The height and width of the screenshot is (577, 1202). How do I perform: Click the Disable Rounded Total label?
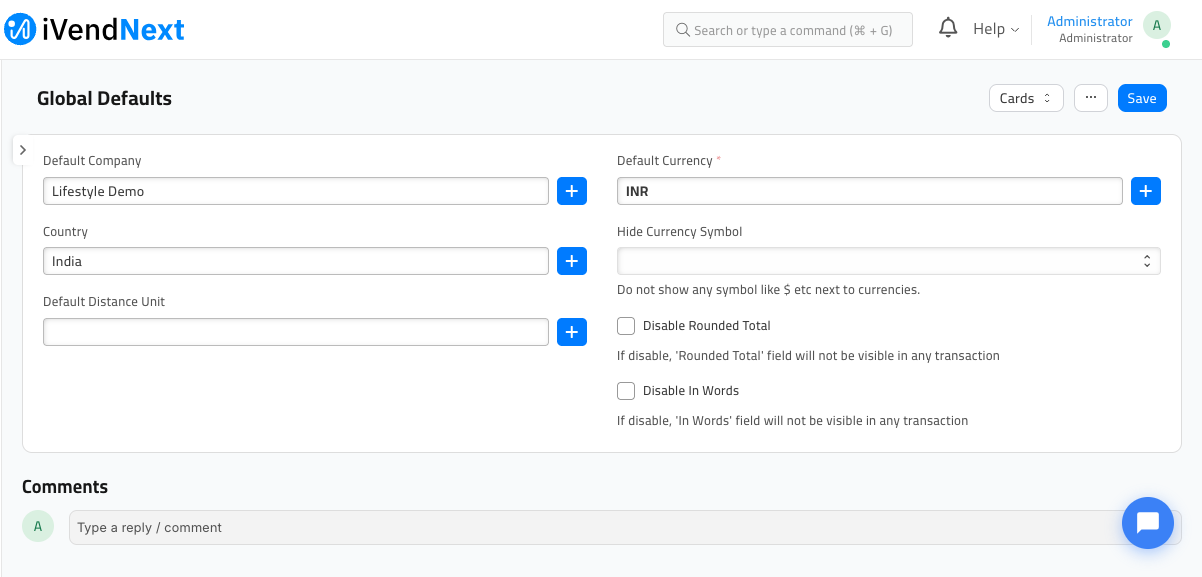click(707, 326)
